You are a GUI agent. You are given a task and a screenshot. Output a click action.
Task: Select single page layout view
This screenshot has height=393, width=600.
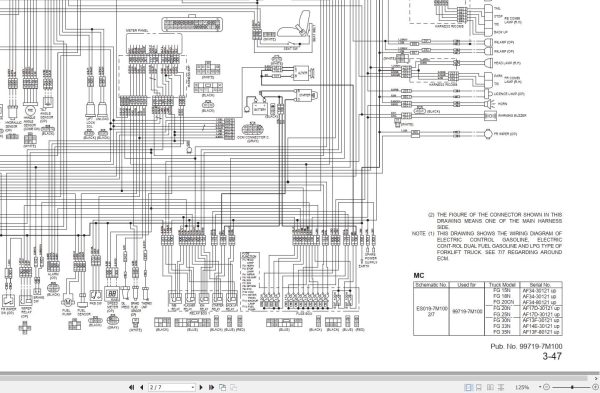click(x=468, y=387)
